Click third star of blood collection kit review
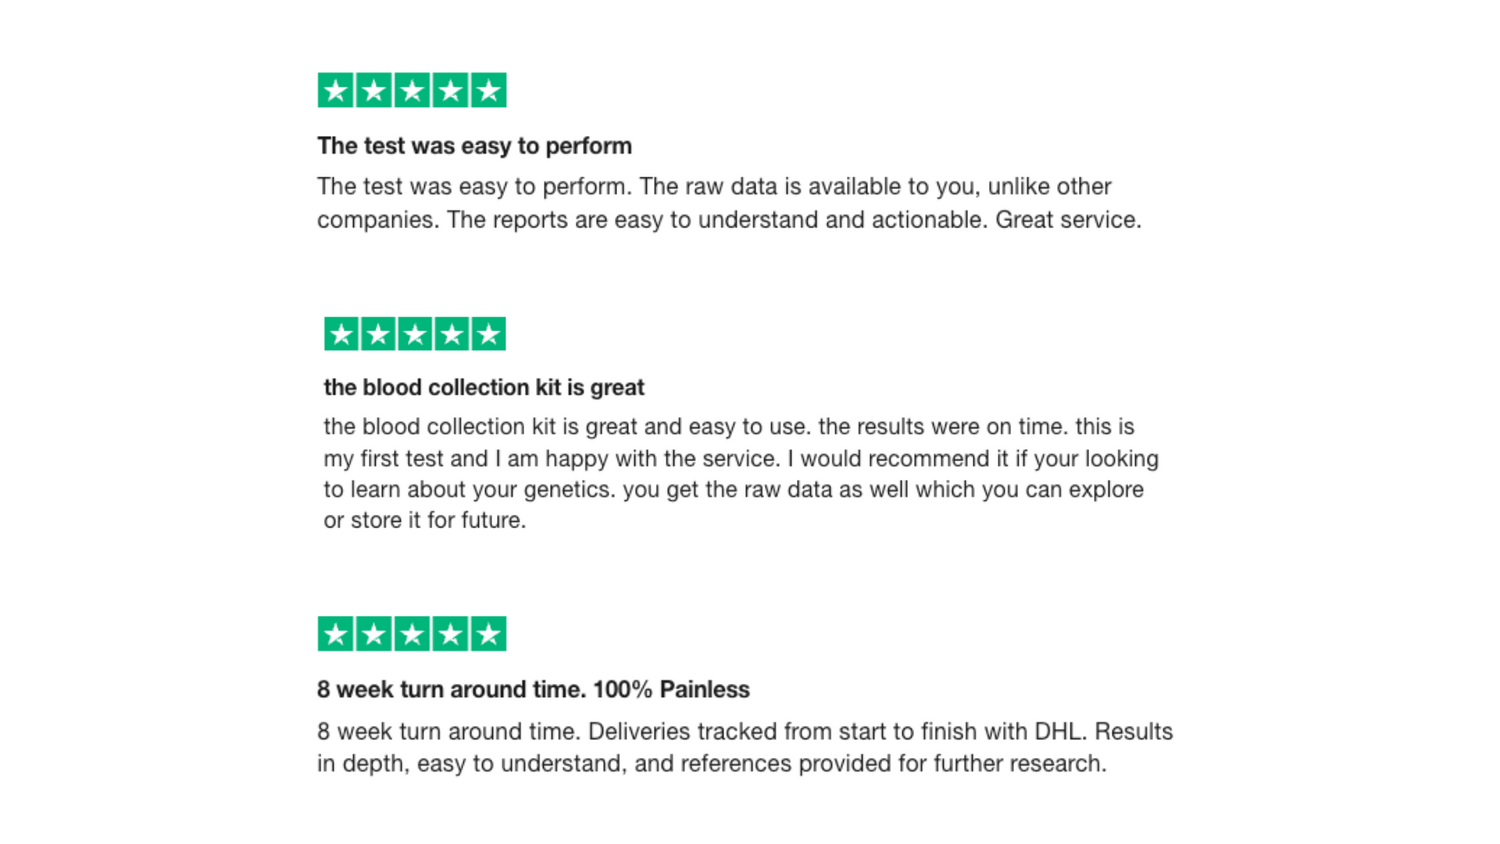Image resolution: width=1500 pixels, height=844 pixels. [415, 334]
